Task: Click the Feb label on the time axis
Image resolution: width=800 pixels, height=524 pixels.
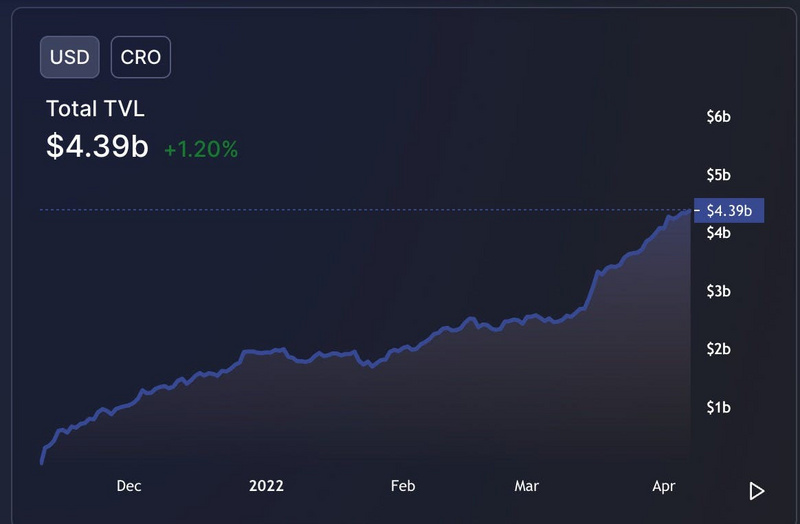Action: pos(403,486)
